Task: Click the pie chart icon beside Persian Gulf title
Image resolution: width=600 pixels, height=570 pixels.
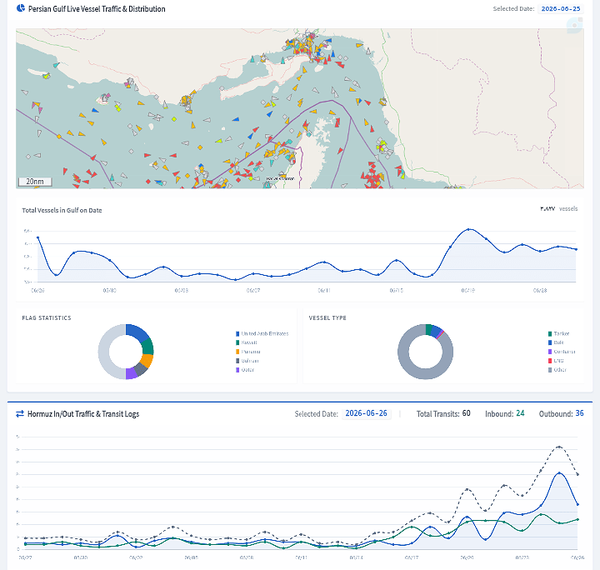Action: (x=21, y=8)
